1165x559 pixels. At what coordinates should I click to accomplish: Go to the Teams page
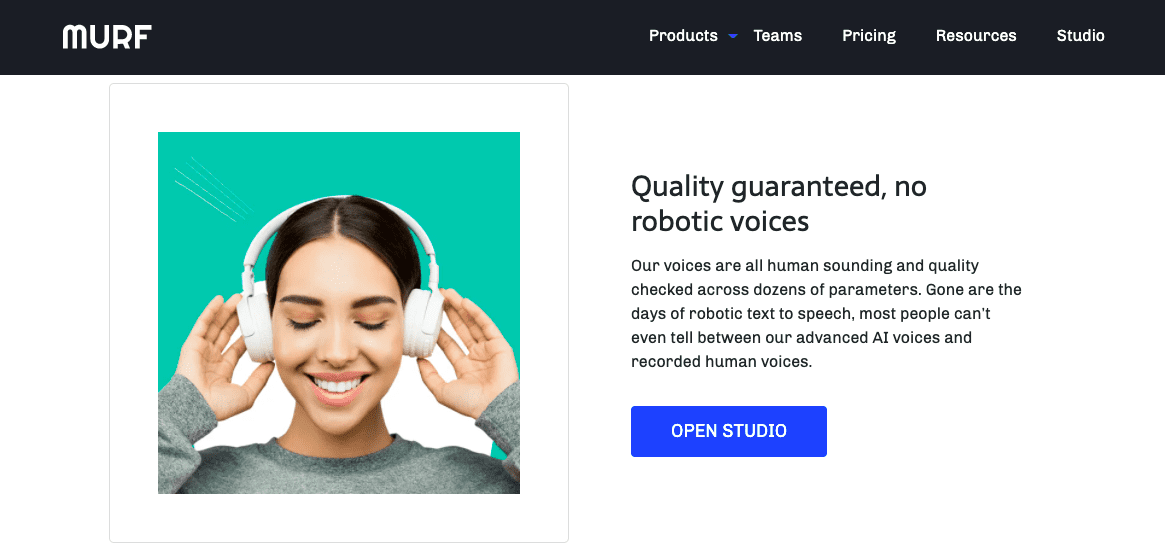point(777,36)
